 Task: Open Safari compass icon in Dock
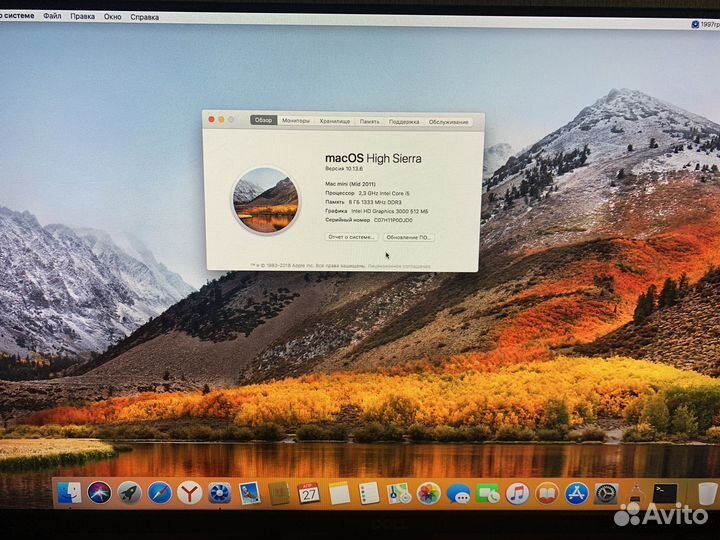pyautogui.click(x=160, y=494)
